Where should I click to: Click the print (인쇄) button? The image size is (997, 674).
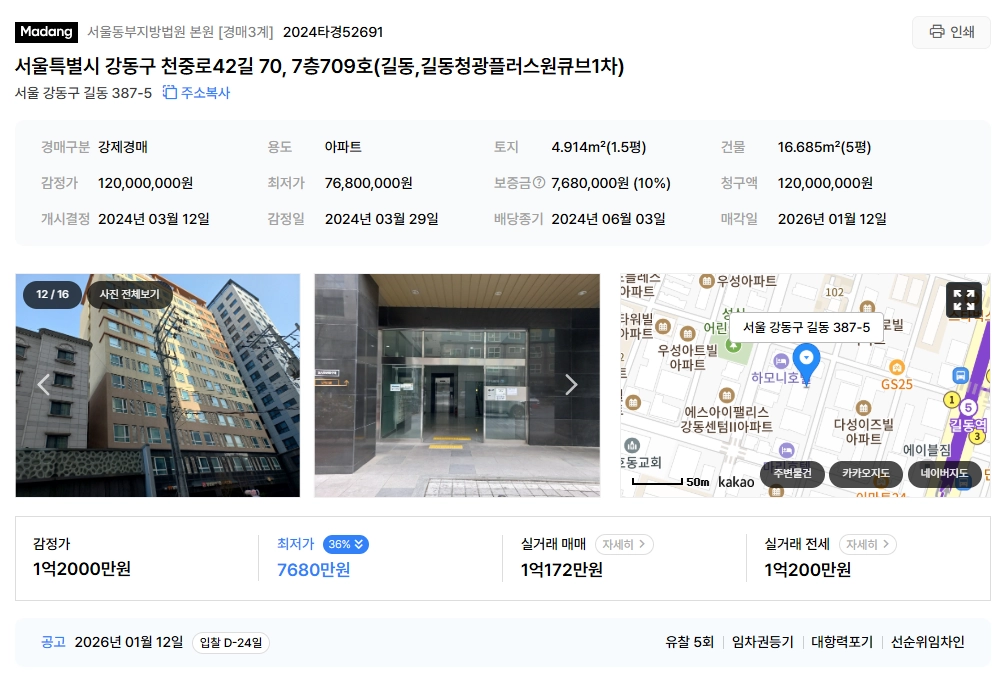951,32
